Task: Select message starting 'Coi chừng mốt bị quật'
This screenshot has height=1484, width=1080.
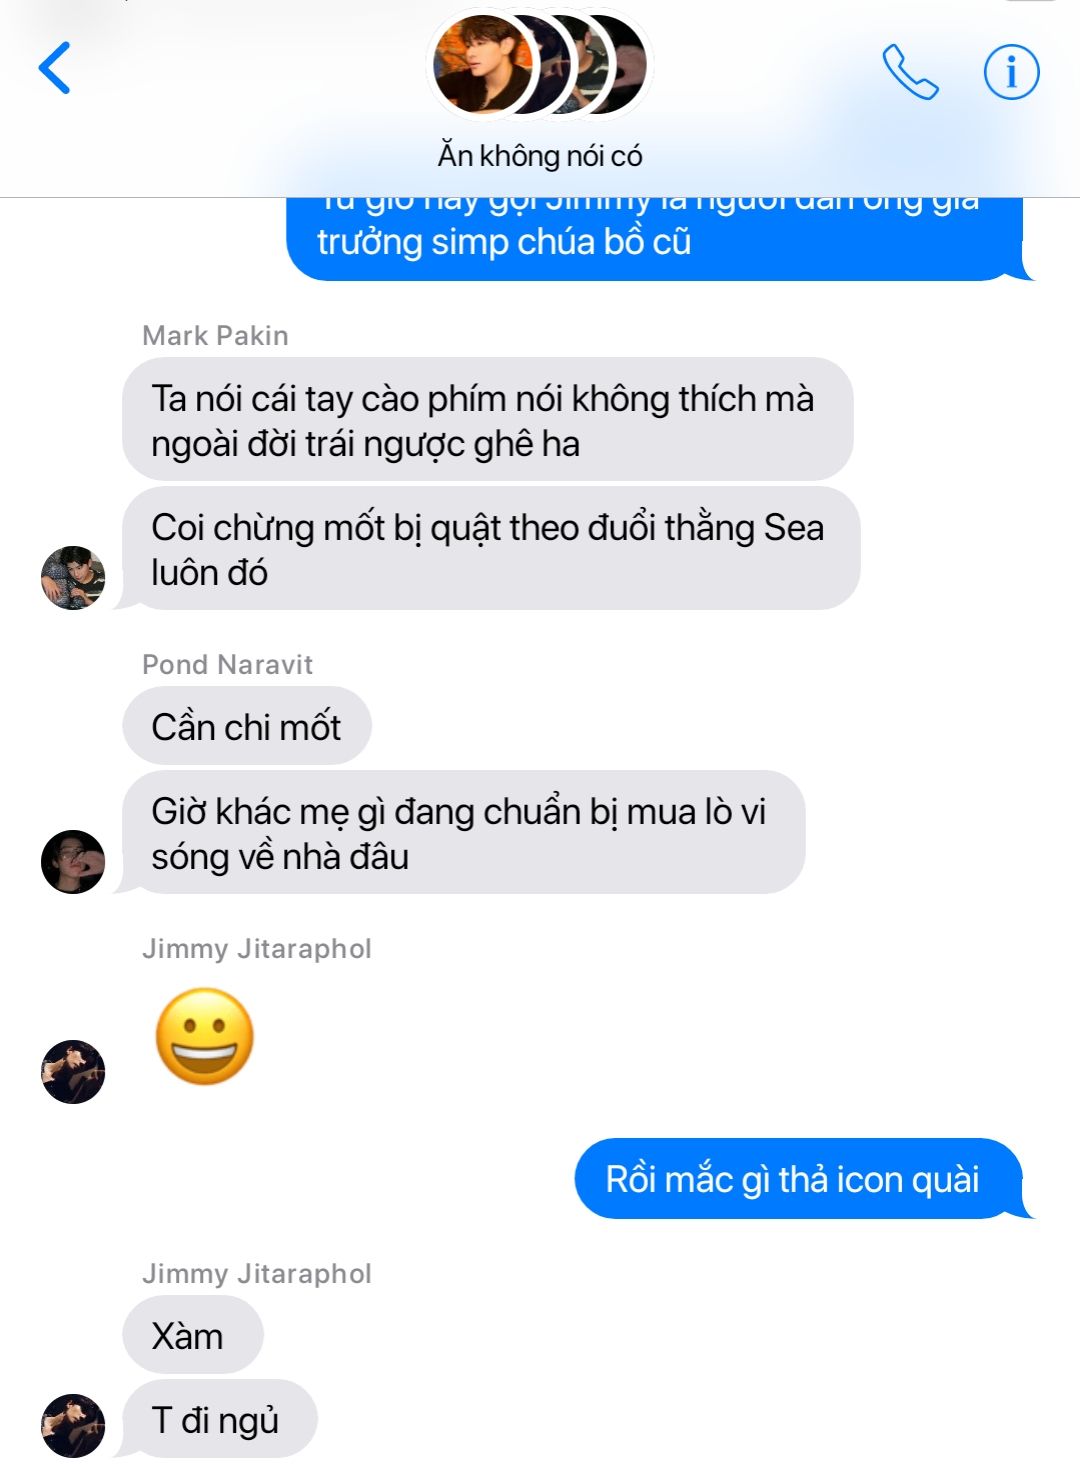Action: pos(488,549)
